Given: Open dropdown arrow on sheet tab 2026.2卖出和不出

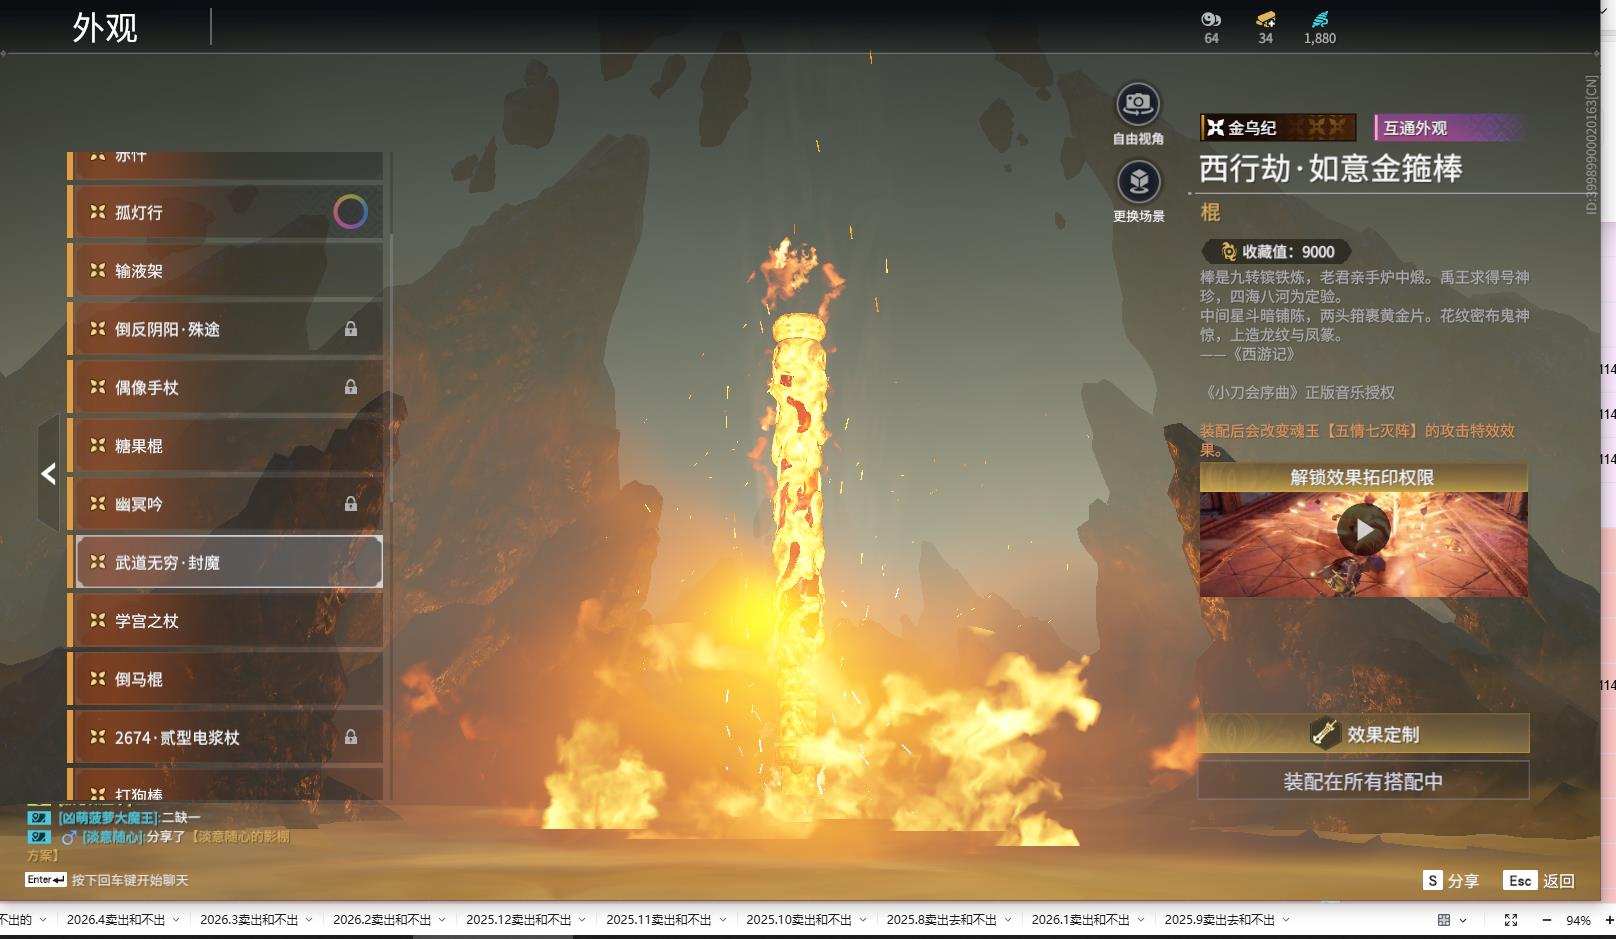Looking at the screenshot, I should [x=442, y=920].
